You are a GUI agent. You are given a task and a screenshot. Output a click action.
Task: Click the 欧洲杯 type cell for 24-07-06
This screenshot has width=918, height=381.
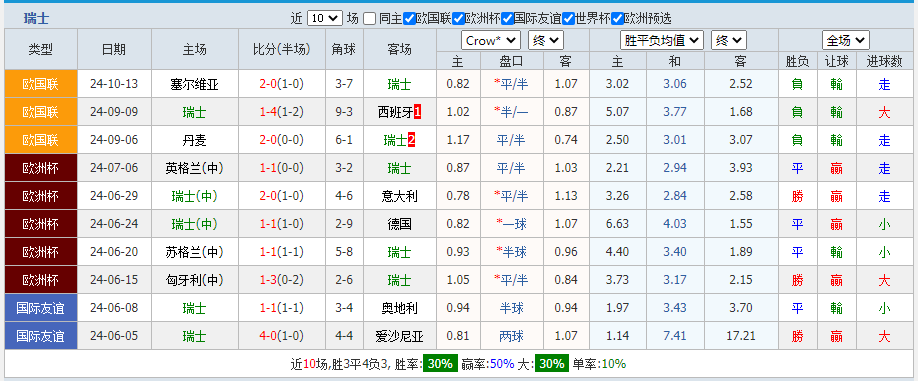point(41,168)
